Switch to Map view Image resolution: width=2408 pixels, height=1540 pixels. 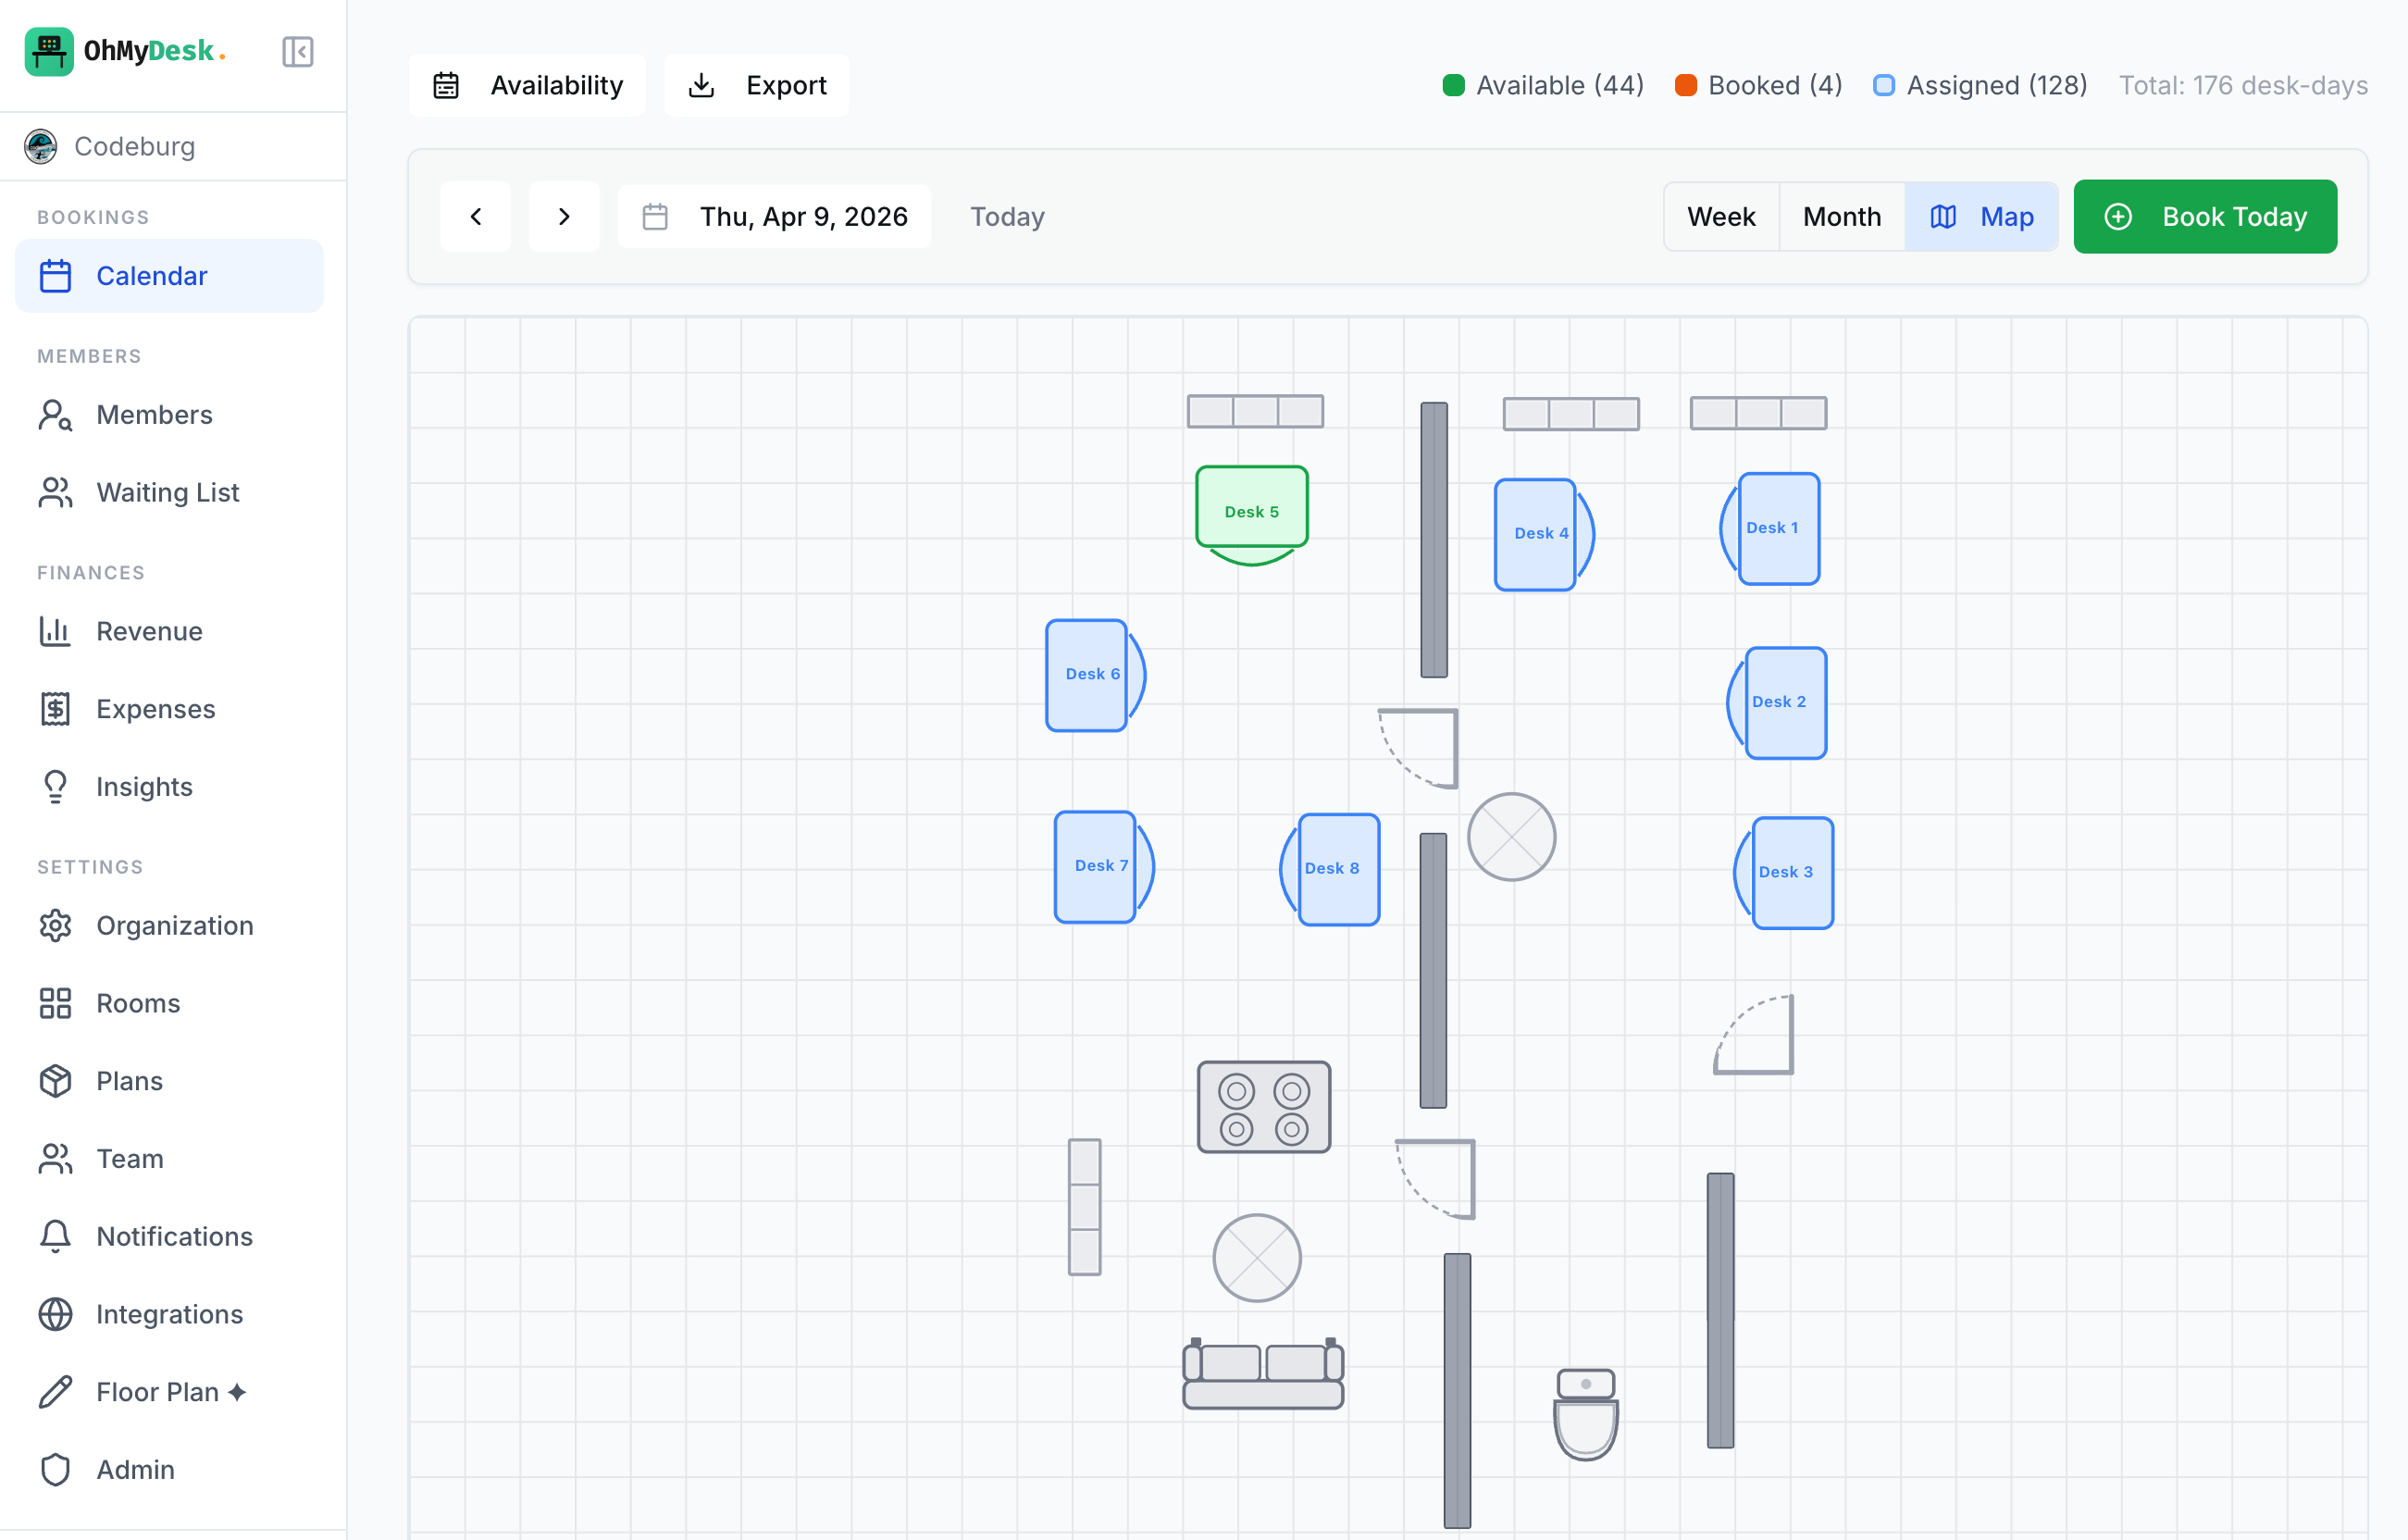[x=1982, y=216]
